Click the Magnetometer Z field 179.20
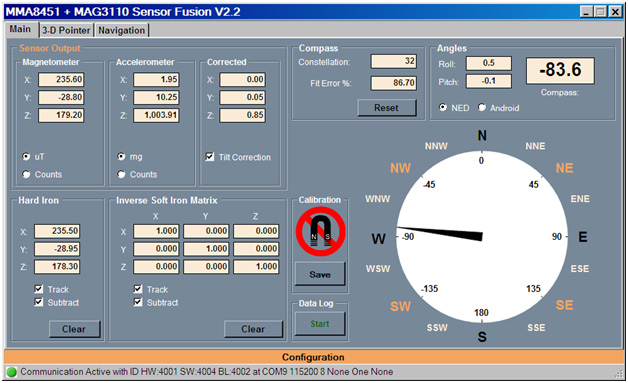The height and width of the screenshot is (383, 628). (x=61, y=115)
